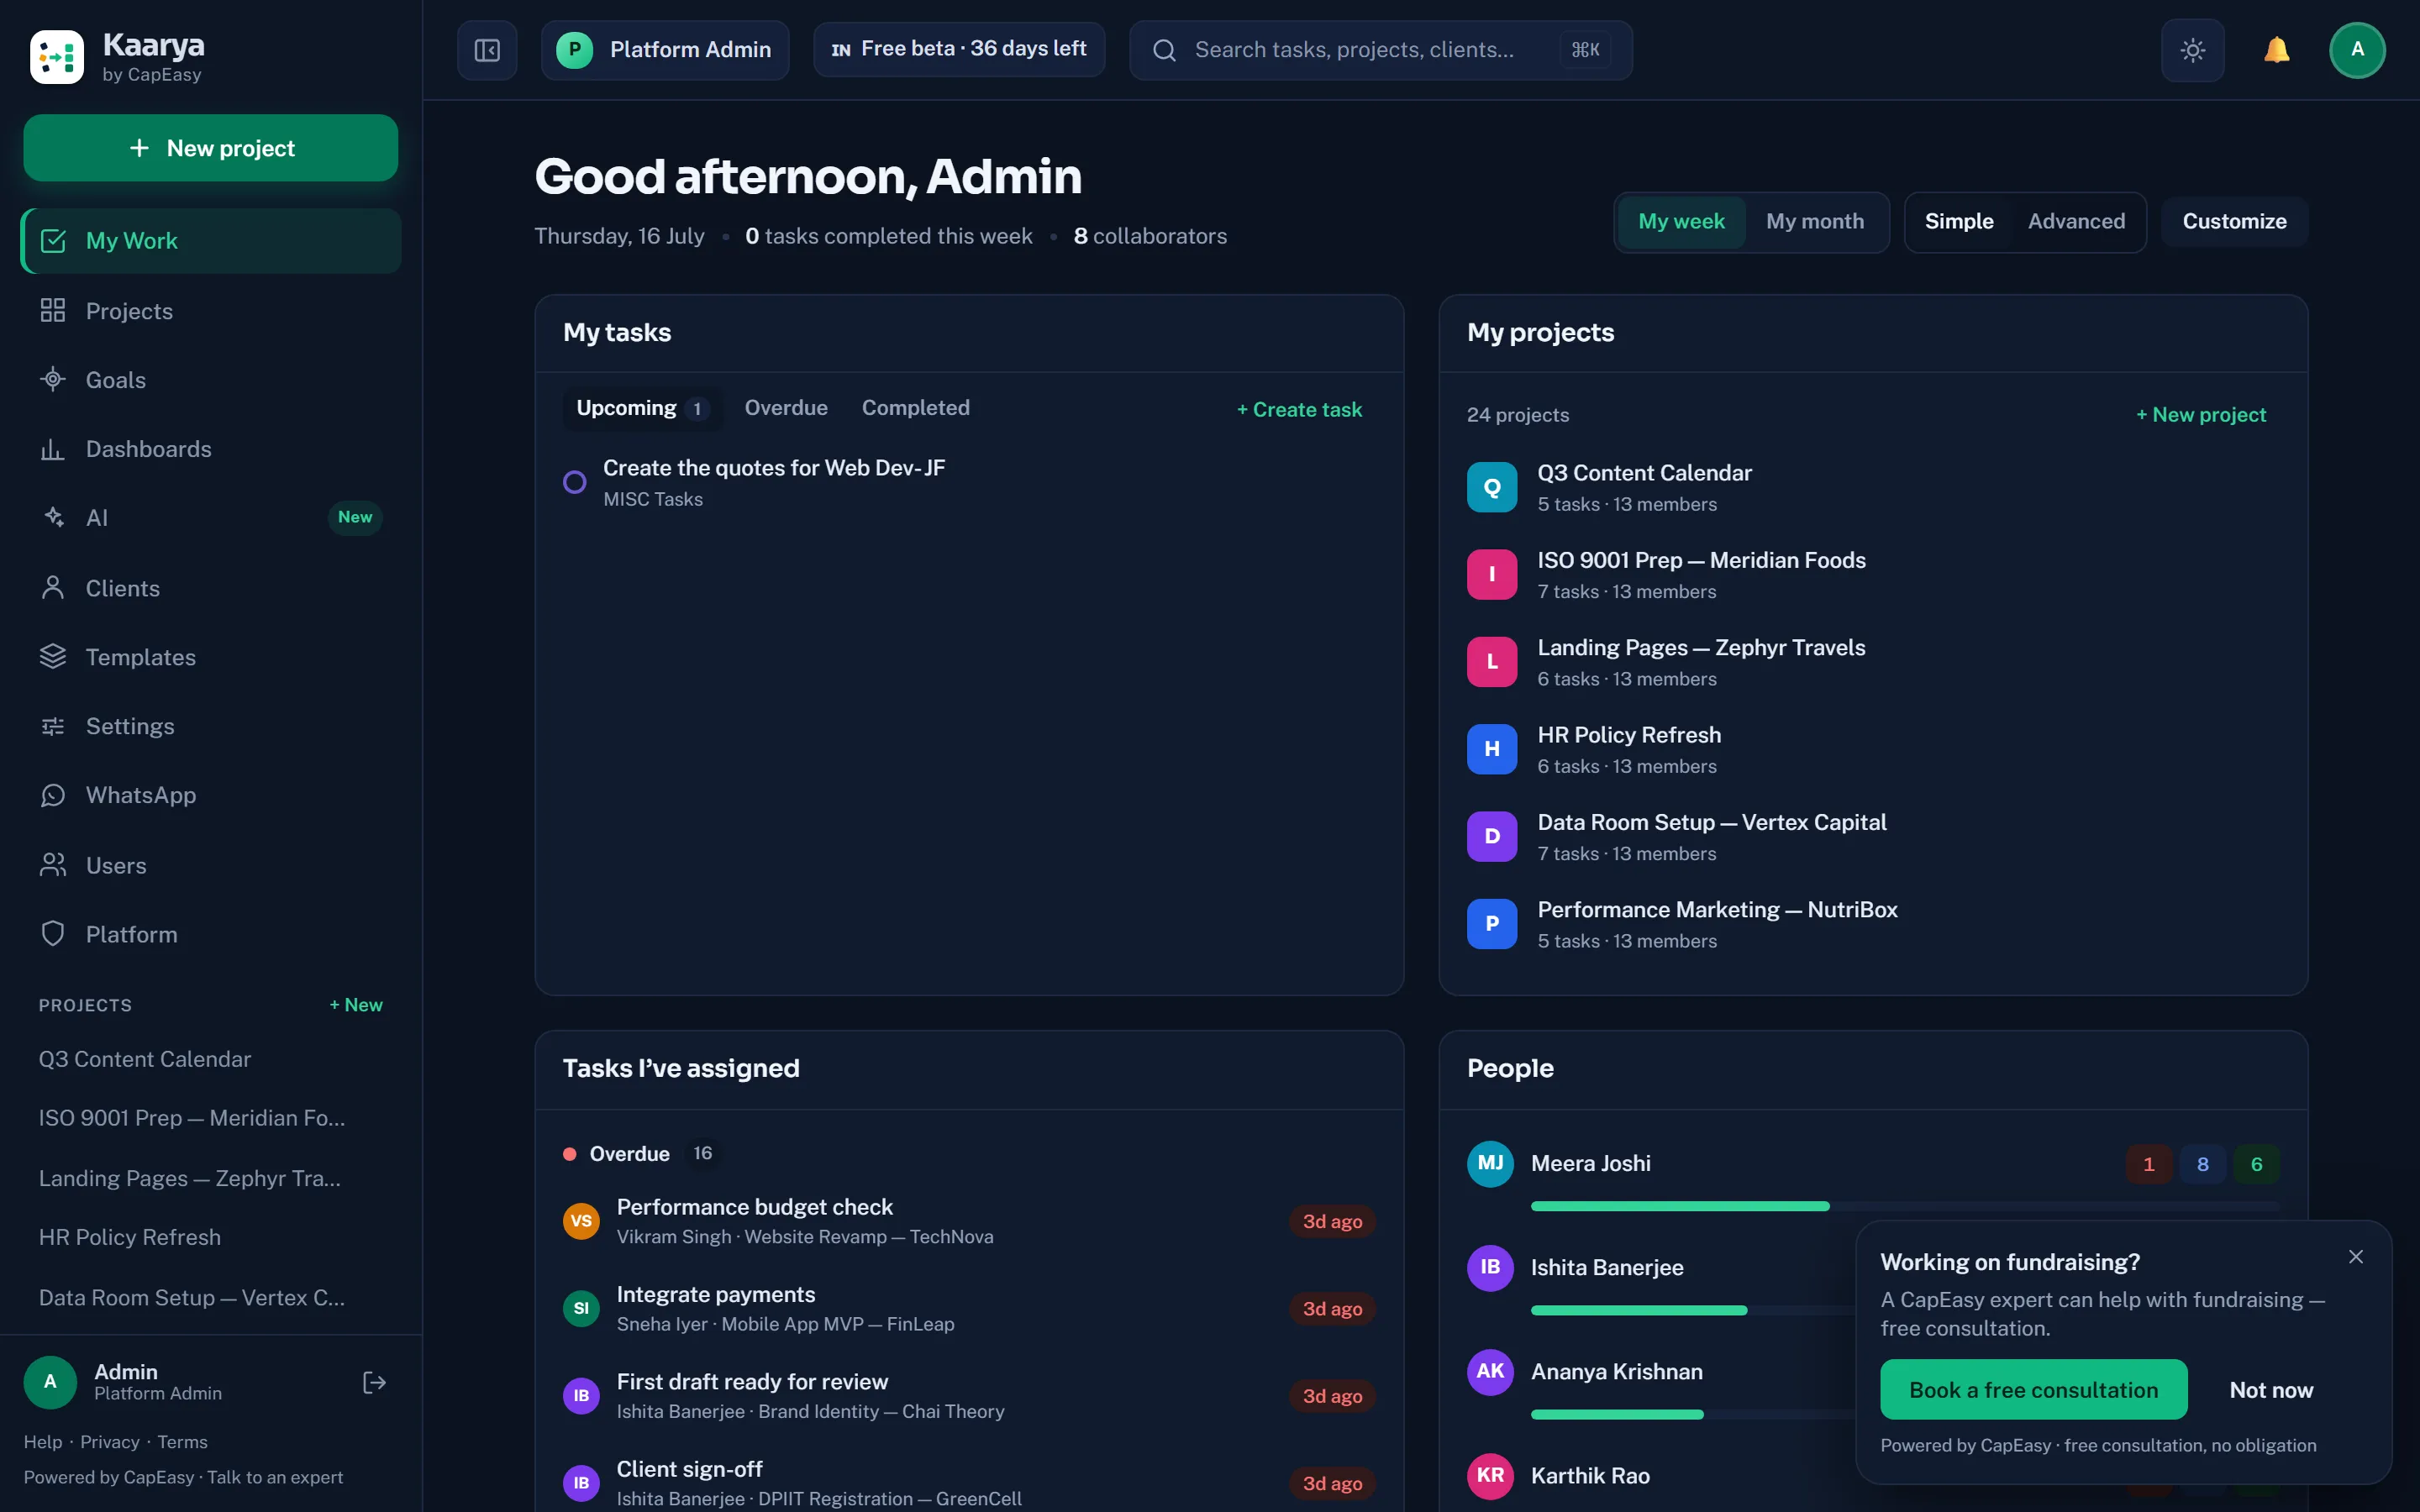Viewport: 2420px width, 1512px height.
Task: Click the Terms link in the footer
Action: tap(182, 1442)
